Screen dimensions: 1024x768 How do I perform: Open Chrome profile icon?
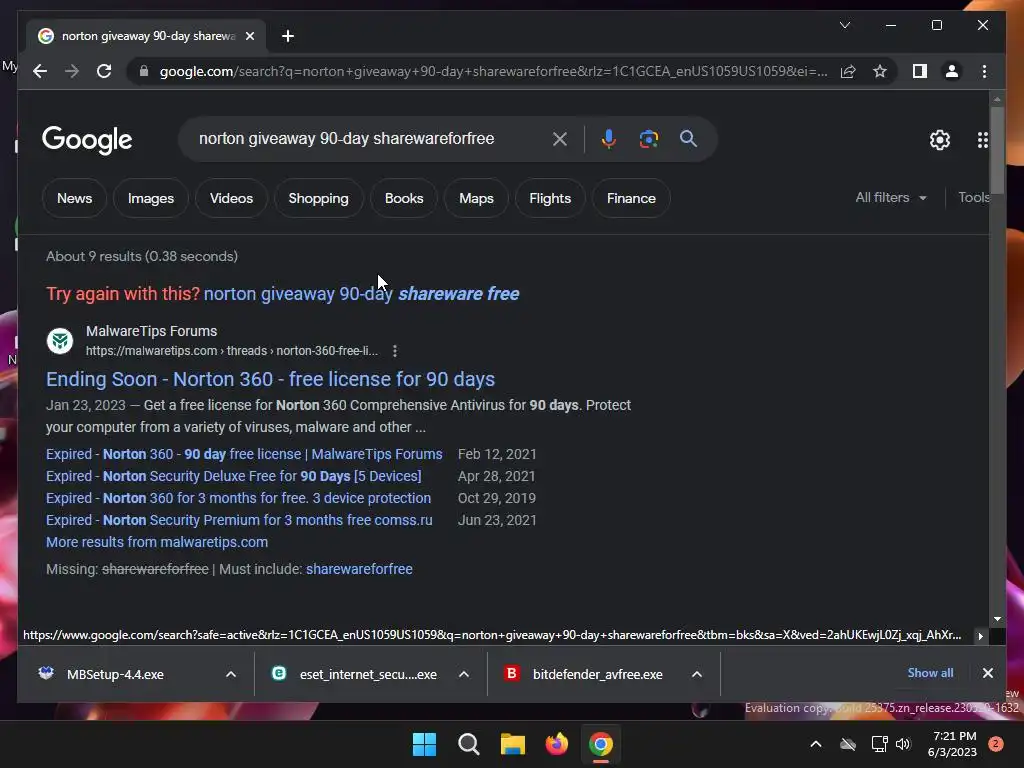point(952,71)
